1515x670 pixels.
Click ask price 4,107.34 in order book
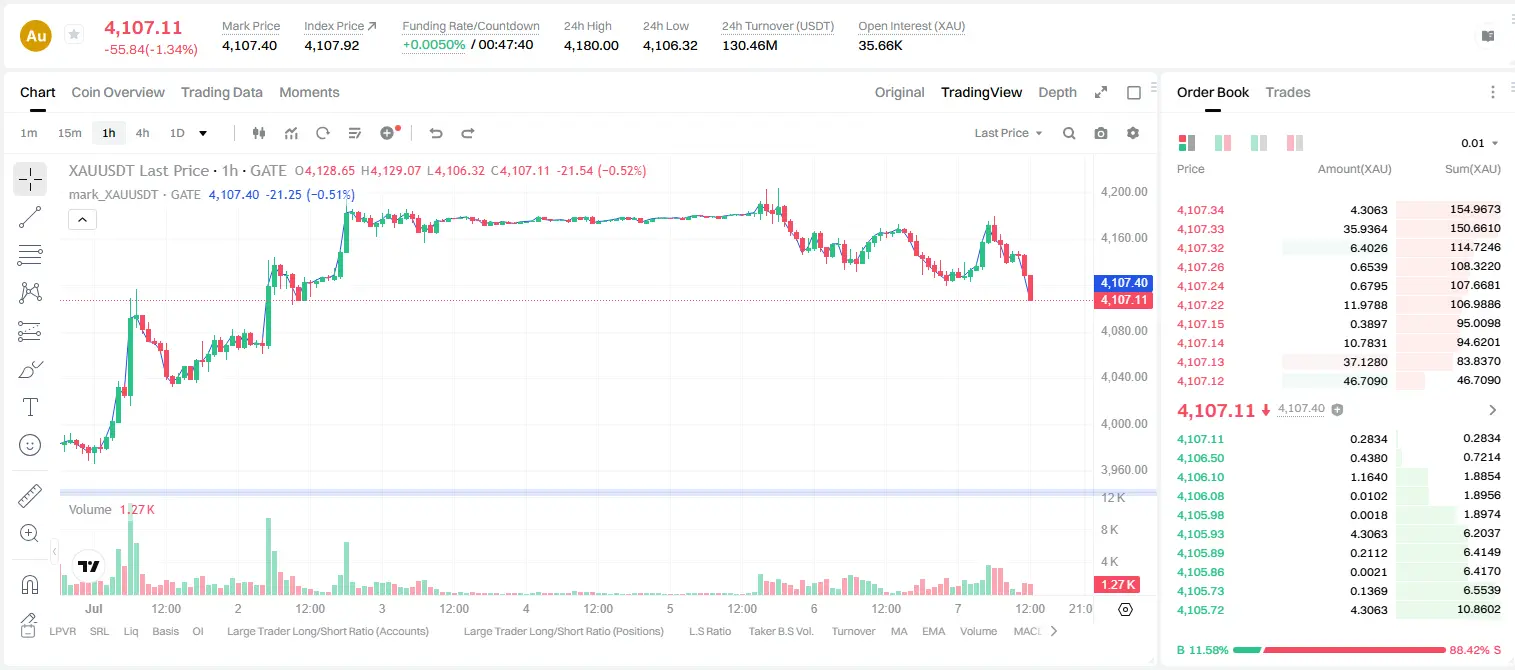[1201, 210]
